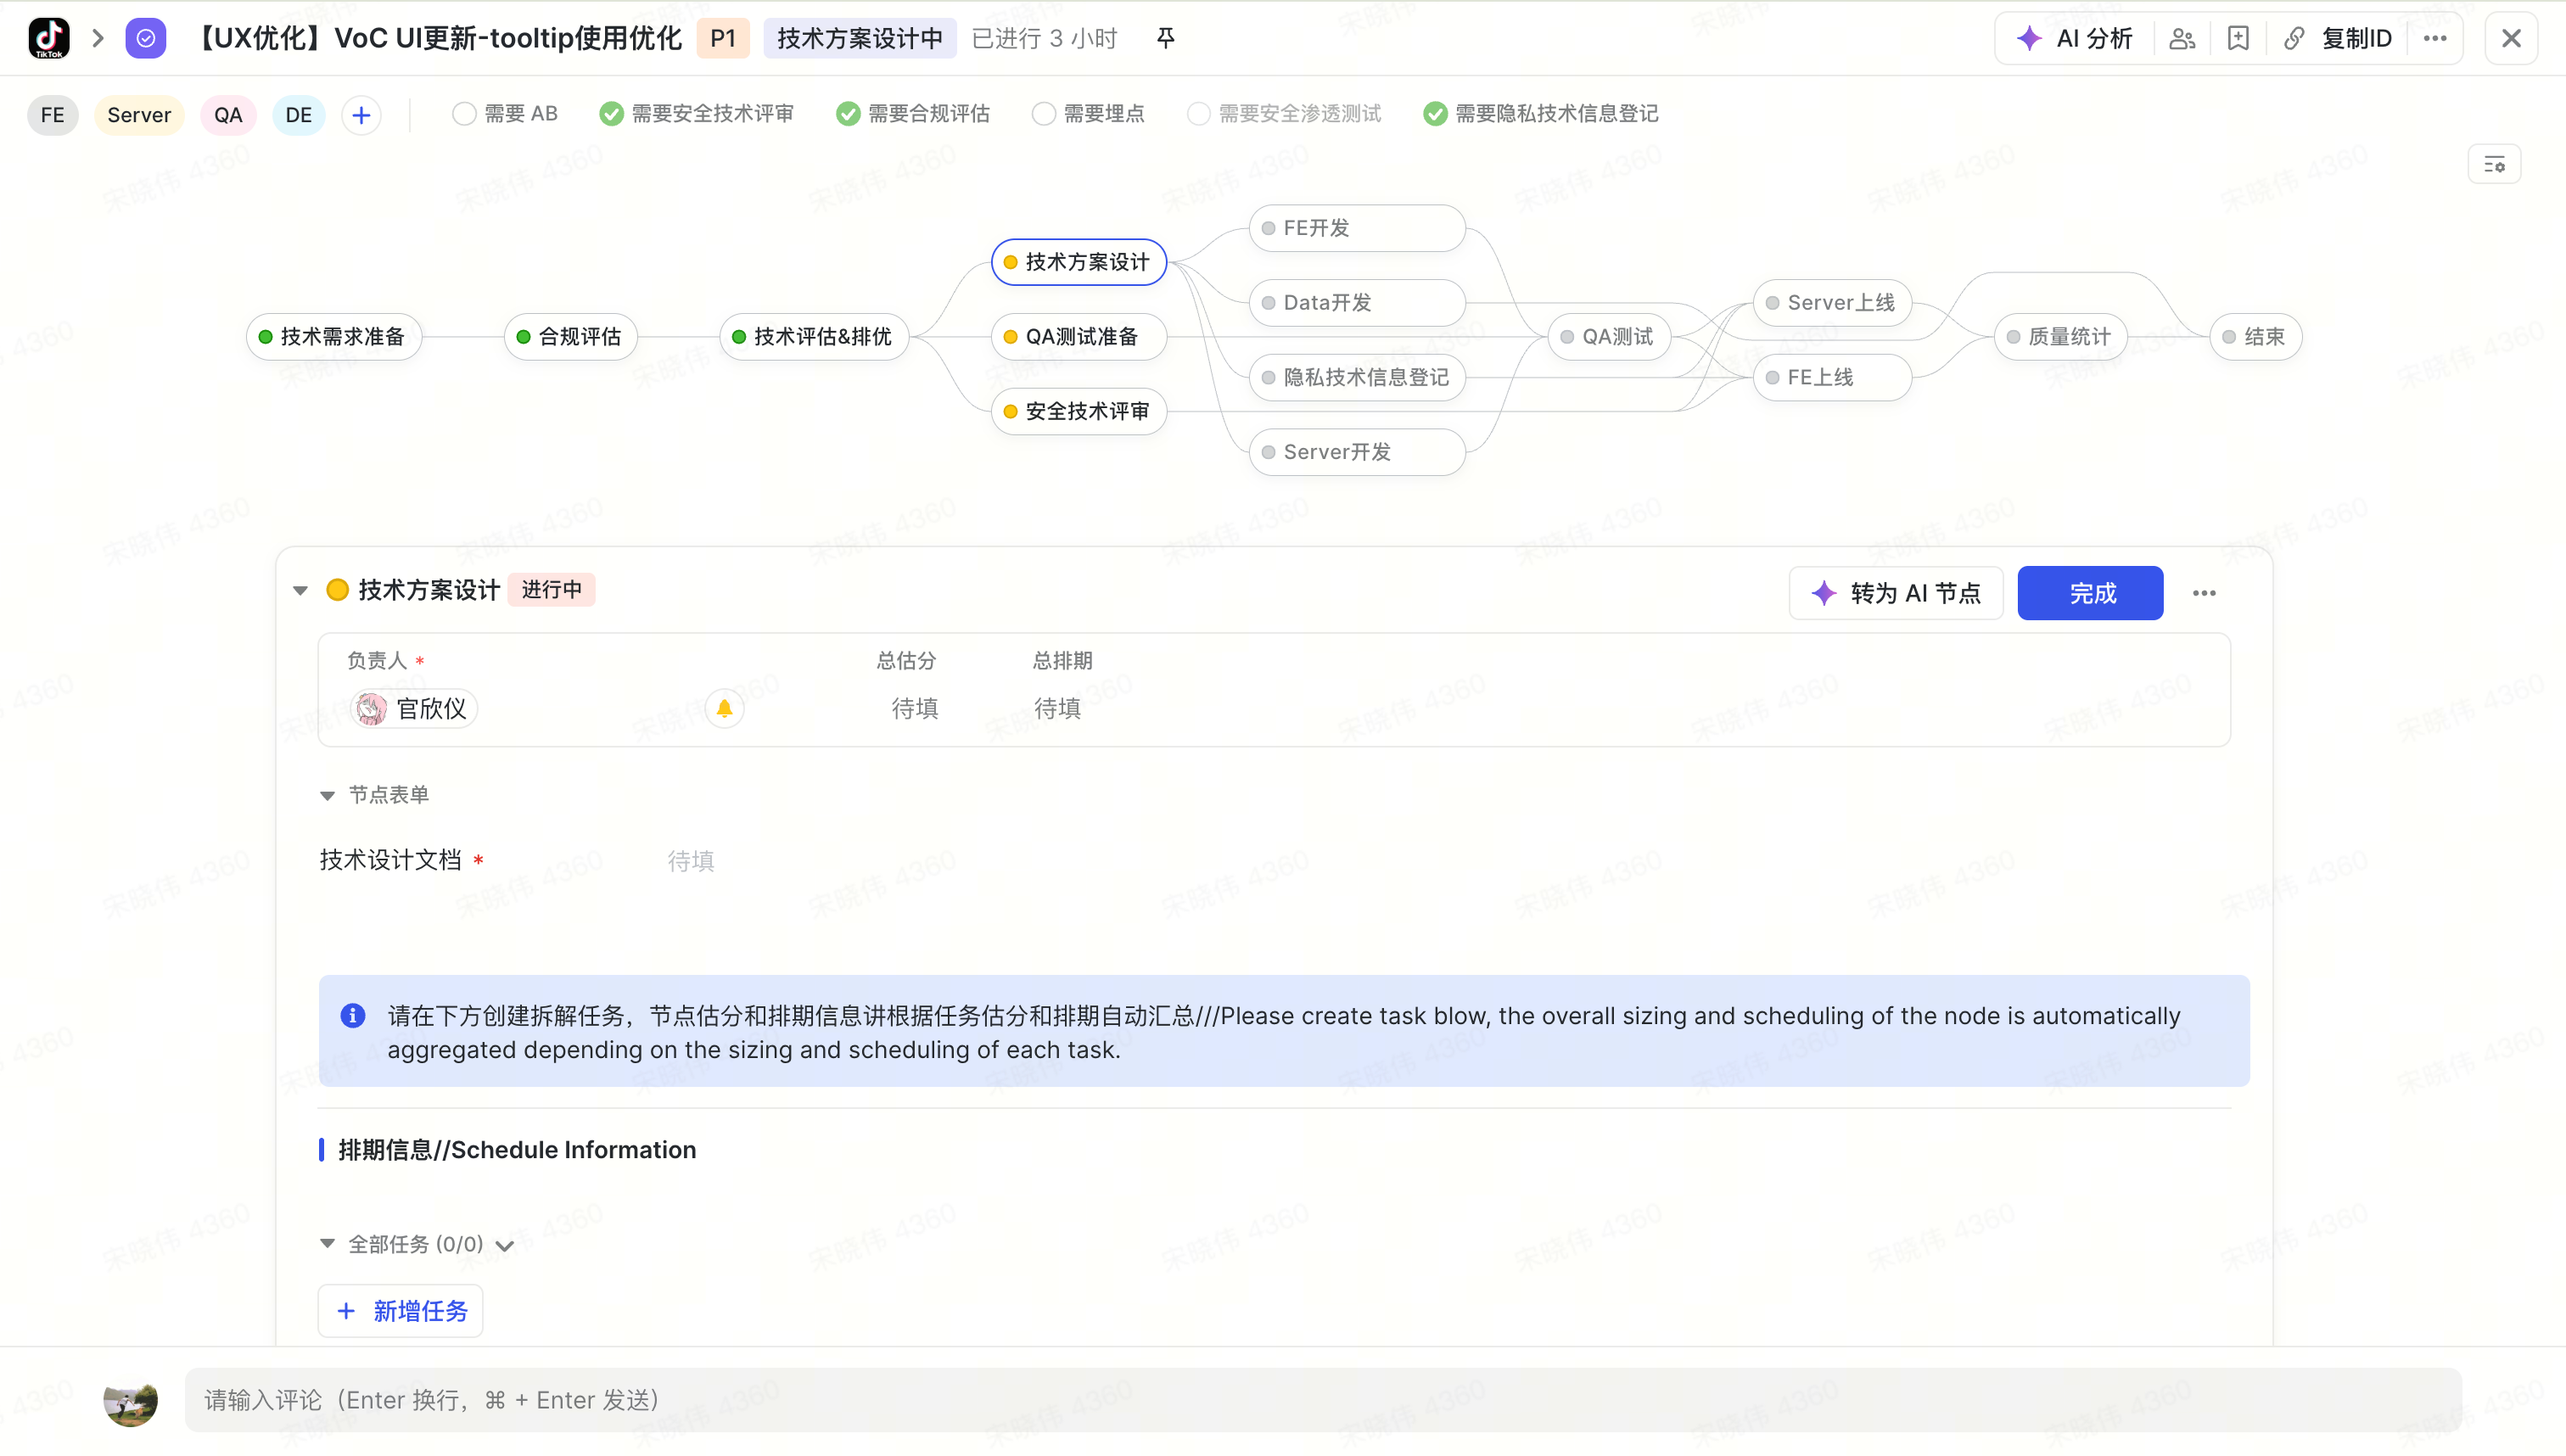2566x1456 pixels.
Task: Open the 技术方案设计中 status dropdown
Action: 860,38
